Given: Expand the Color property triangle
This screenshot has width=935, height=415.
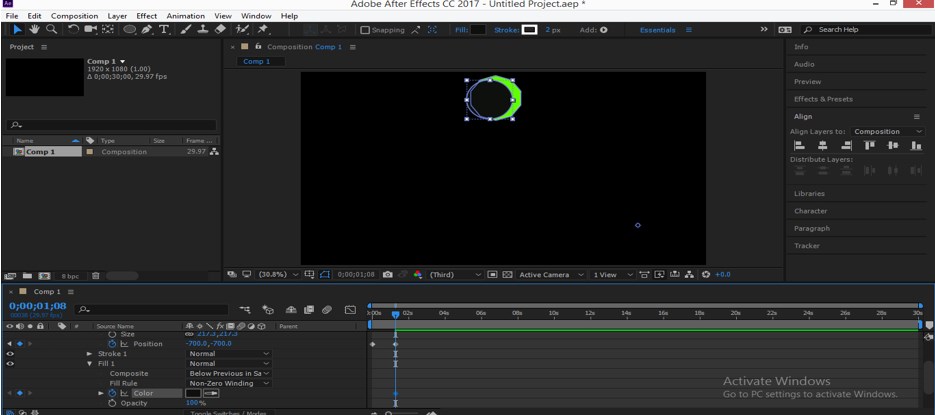Looking at the screenshot, I should click(101, 394).
